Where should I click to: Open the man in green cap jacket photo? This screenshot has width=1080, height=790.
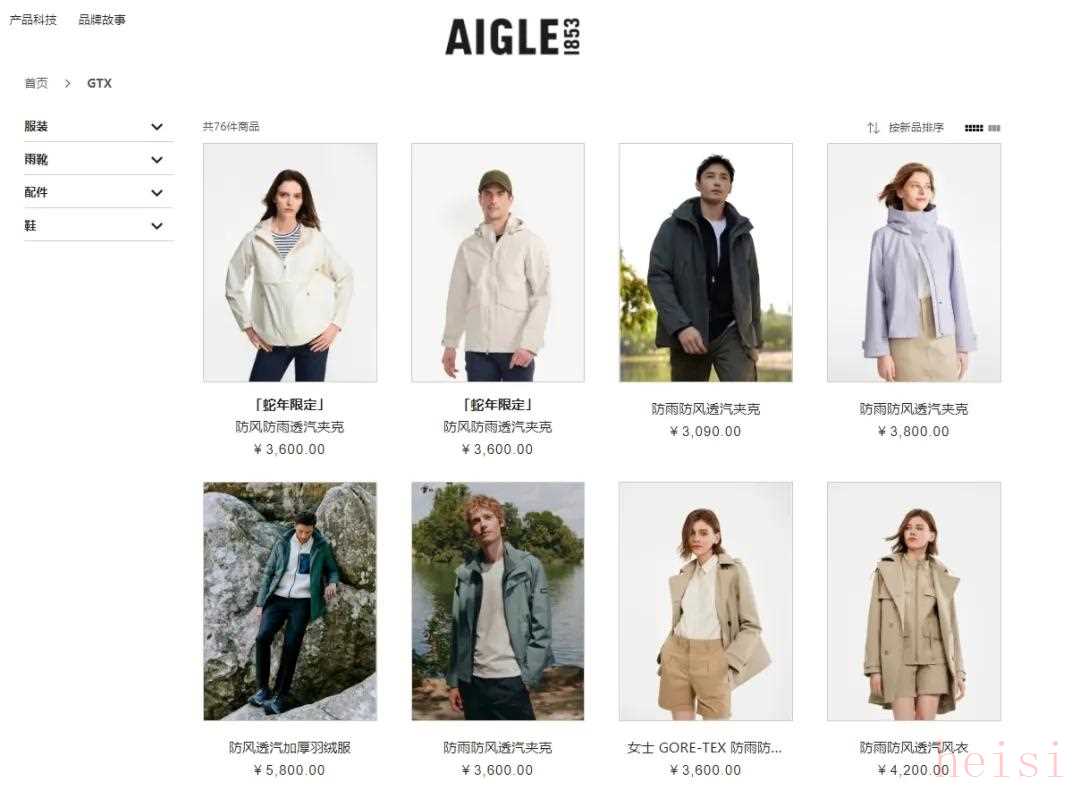(498, 262)
